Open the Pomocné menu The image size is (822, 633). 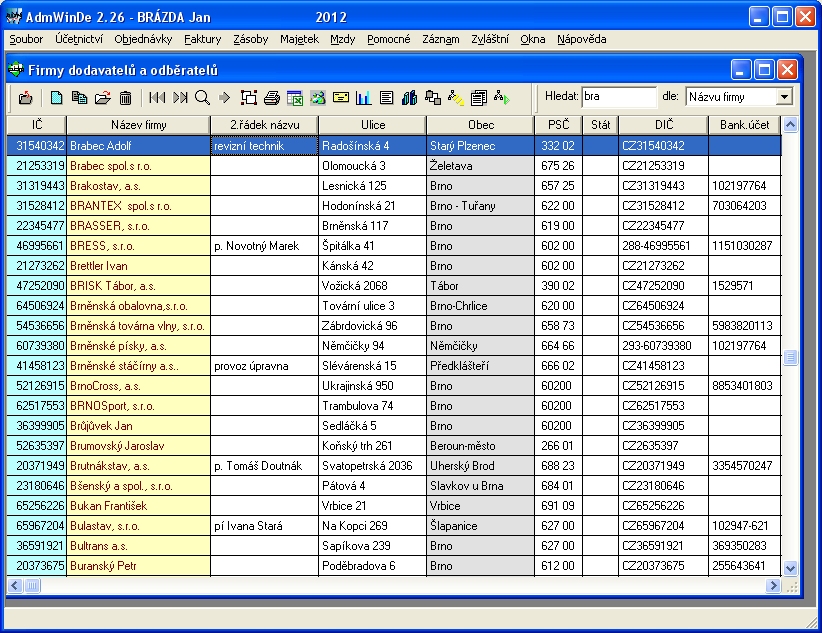pos(388,39)
